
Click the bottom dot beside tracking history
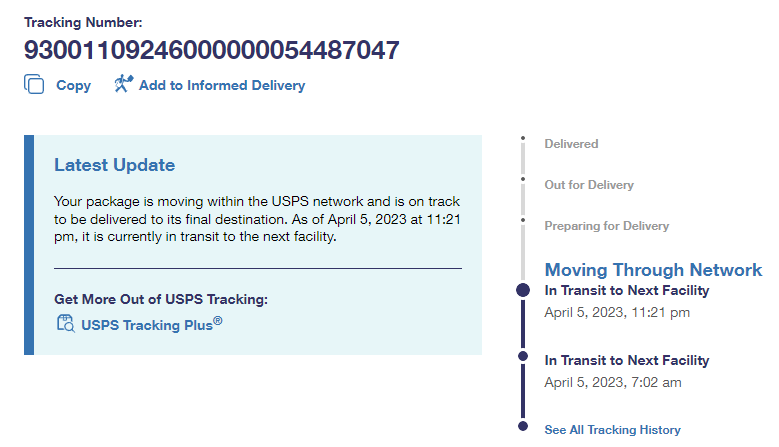522,427
